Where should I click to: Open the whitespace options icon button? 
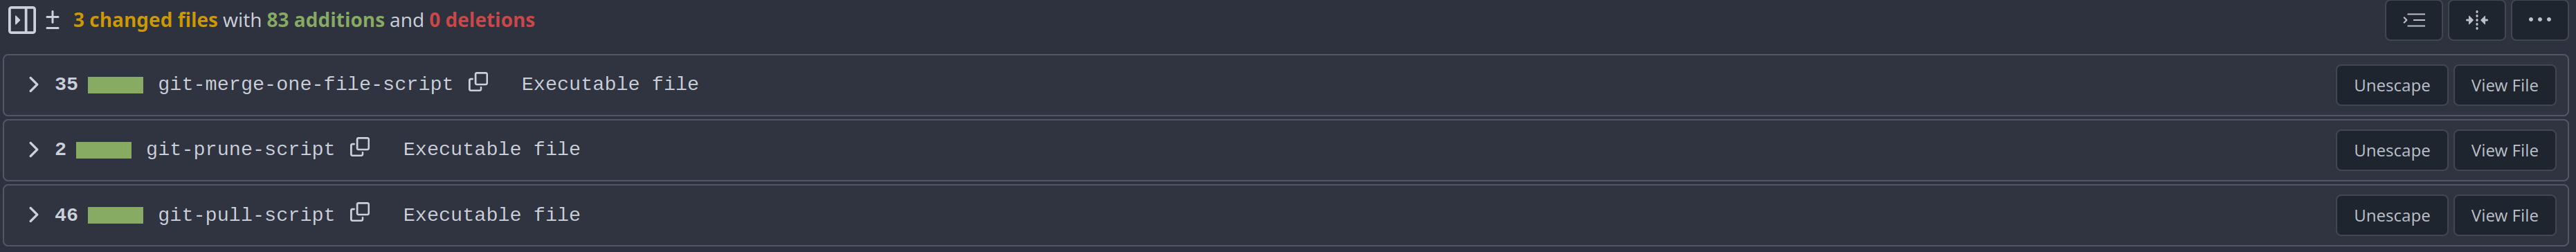coord(2414,20)
